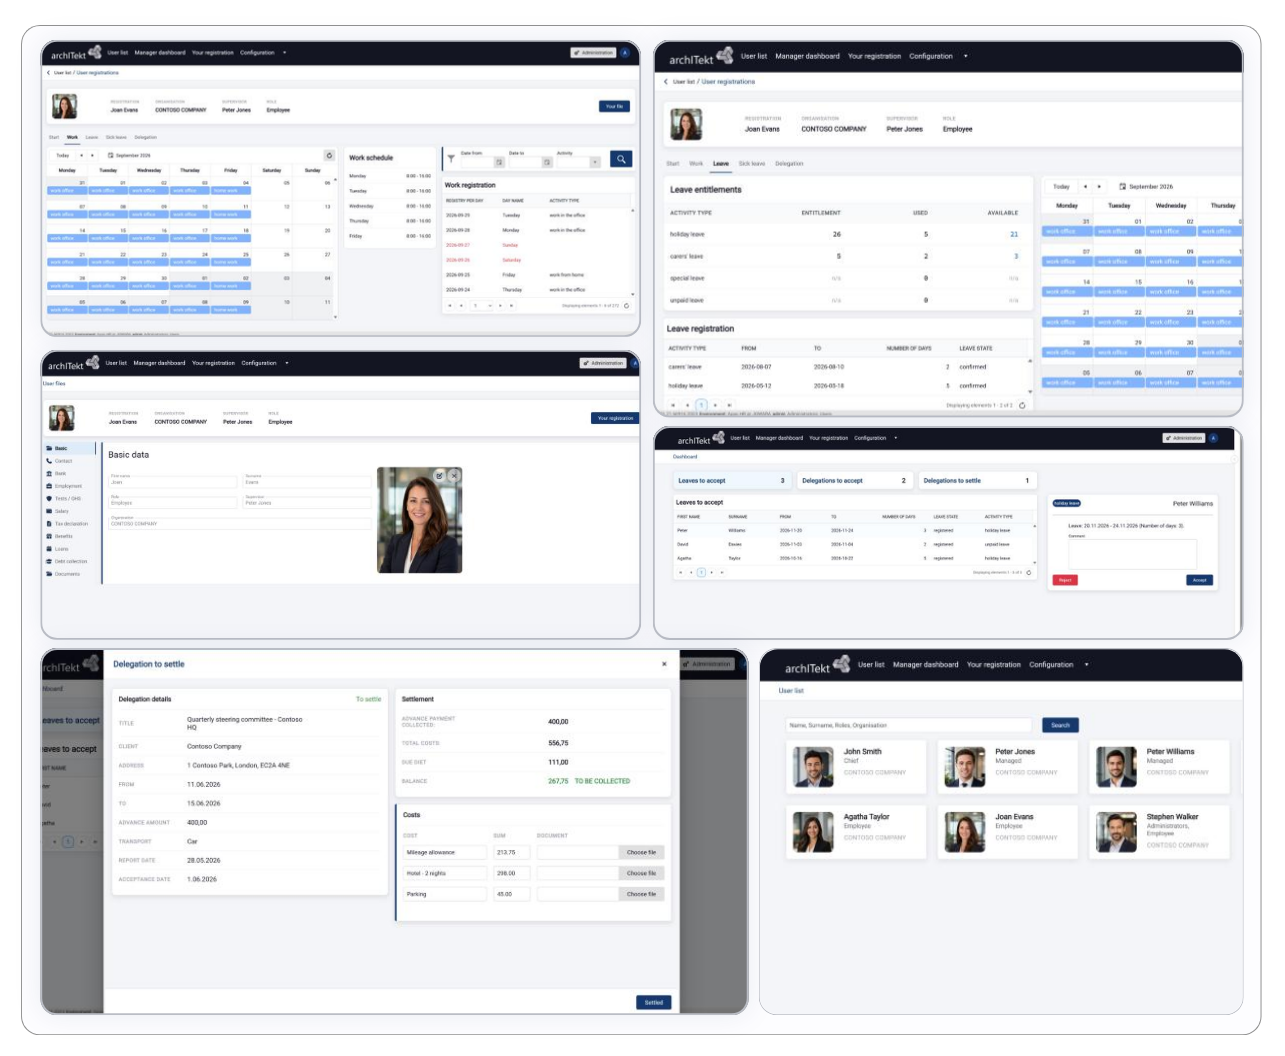Viewport: 1285px width, 1056px height.
Task: Click edit photo icon on Joan Evans portrait
Action: [x=440, y=475]
